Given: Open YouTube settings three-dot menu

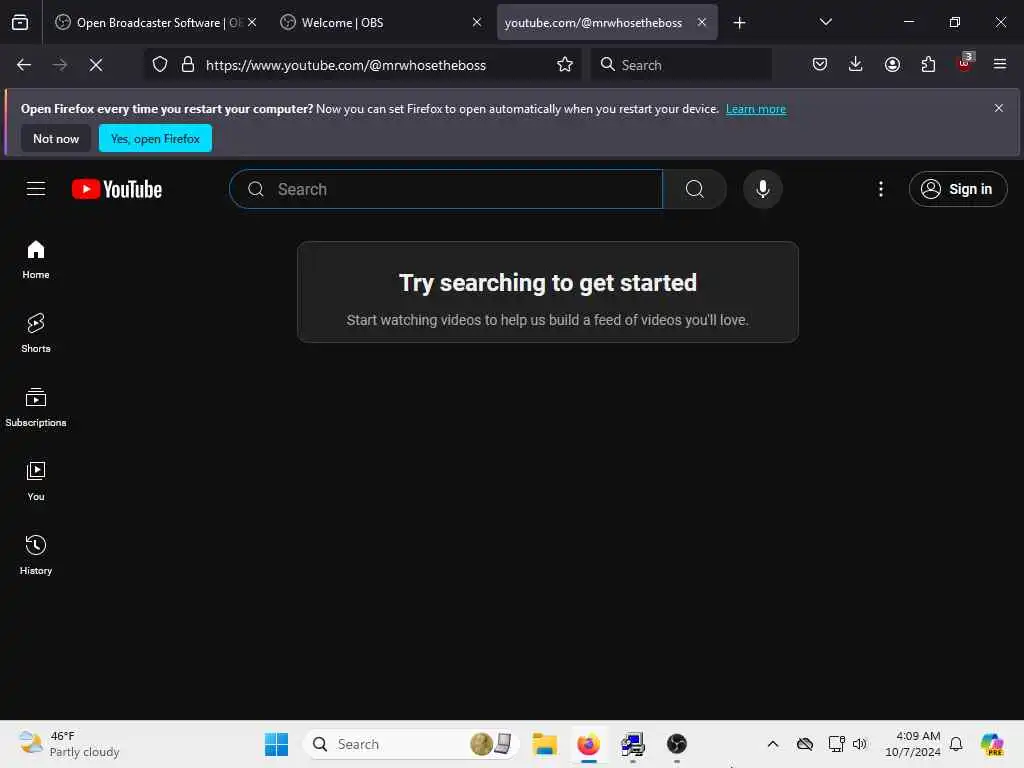Looking at the screenshot, I should [881, 189].
